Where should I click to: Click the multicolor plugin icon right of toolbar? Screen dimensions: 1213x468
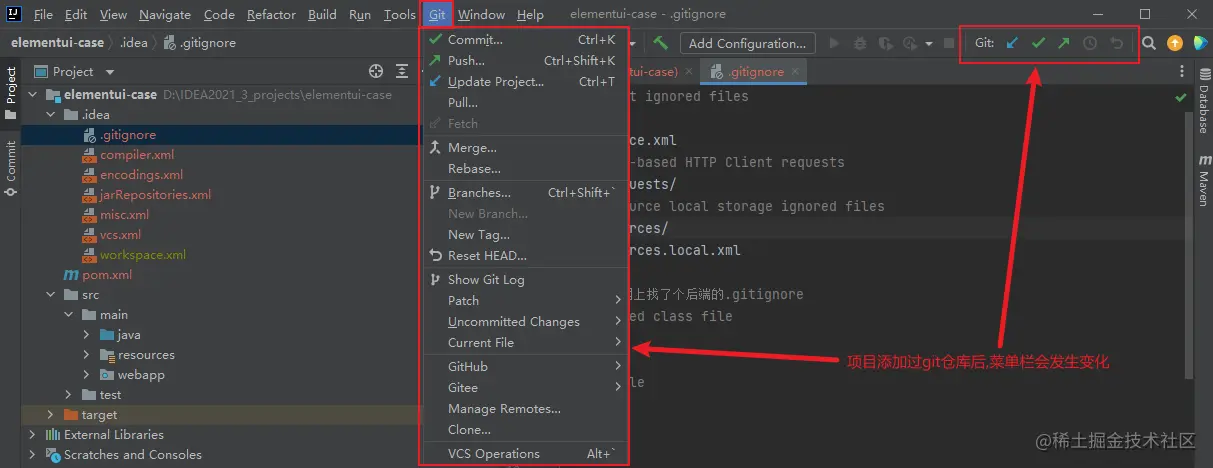pos(1200,43)
